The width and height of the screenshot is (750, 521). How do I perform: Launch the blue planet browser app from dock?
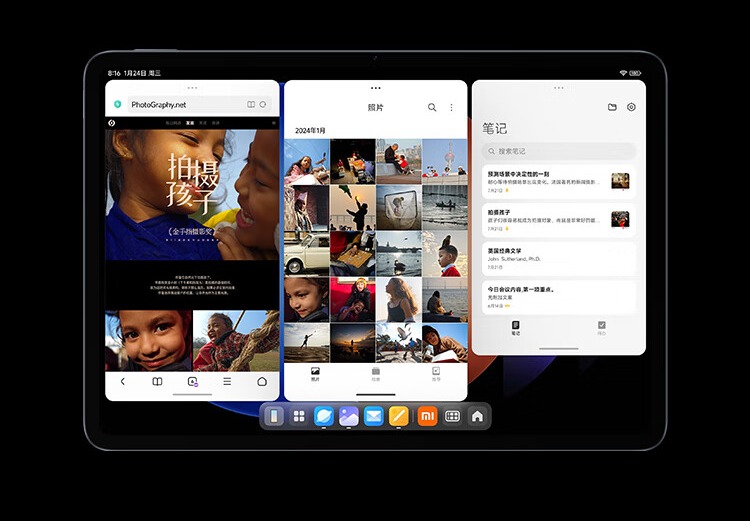pos(324,416)
